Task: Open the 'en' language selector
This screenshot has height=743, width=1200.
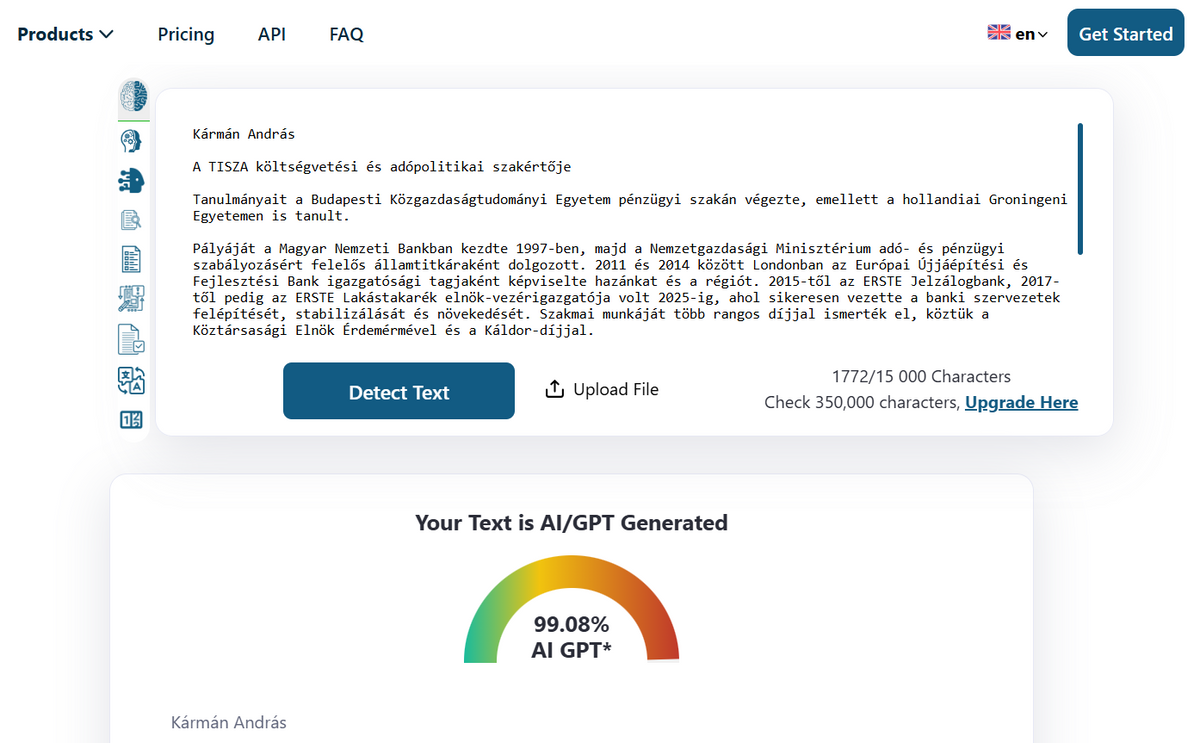Action: 1031,34
